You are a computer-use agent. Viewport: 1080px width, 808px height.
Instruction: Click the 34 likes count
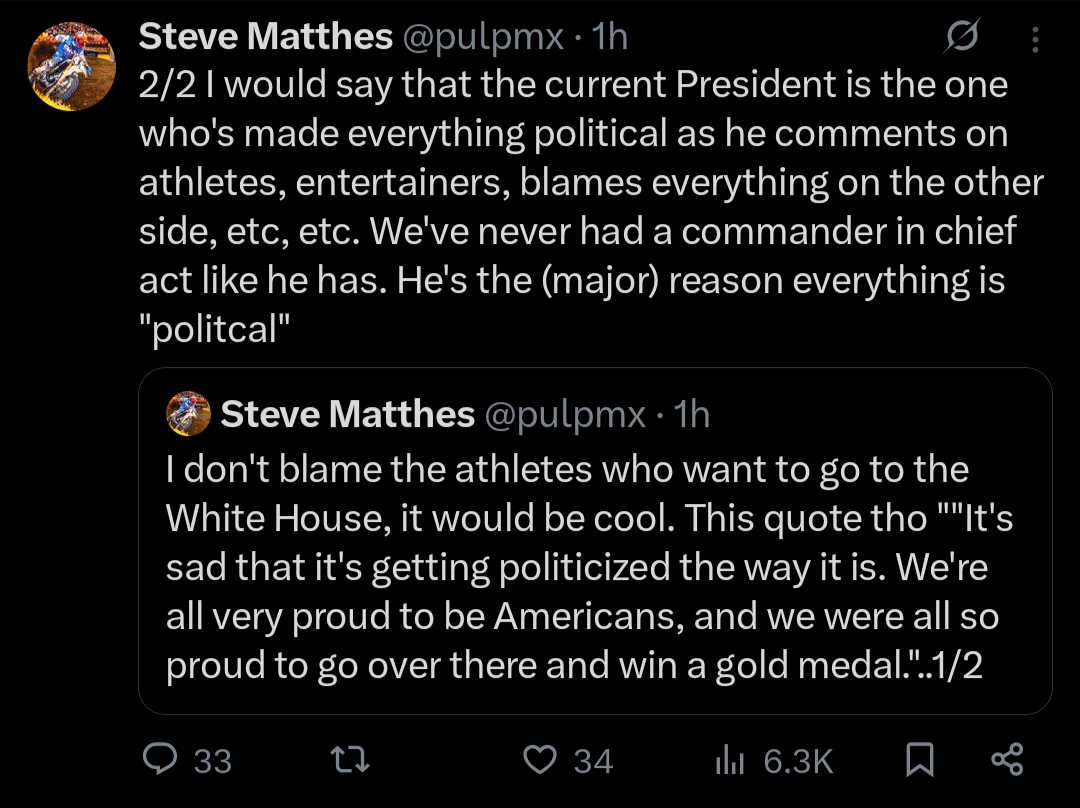[593, 762]
